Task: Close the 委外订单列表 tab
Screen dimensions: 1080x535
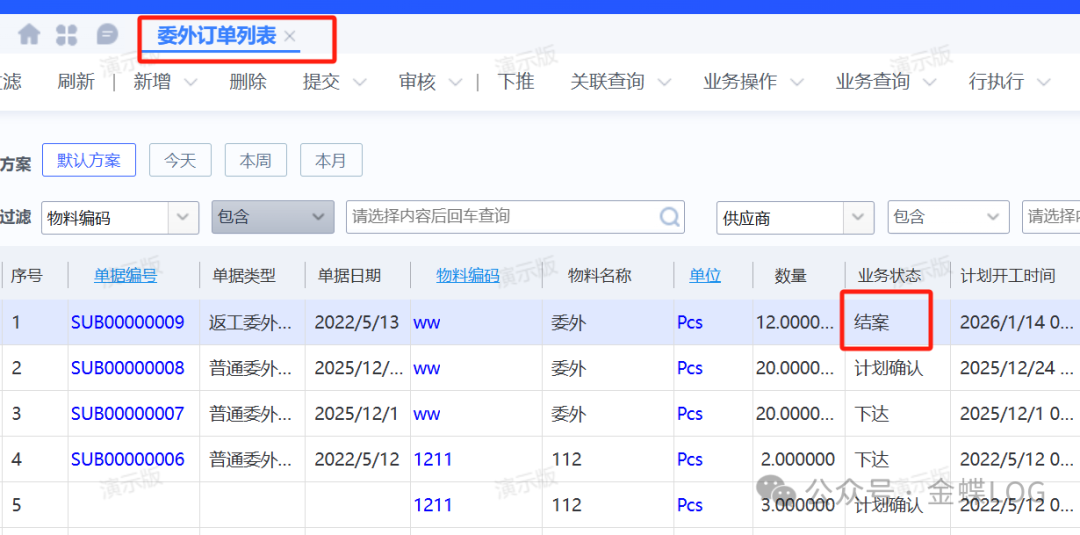Action: [290, 36]
